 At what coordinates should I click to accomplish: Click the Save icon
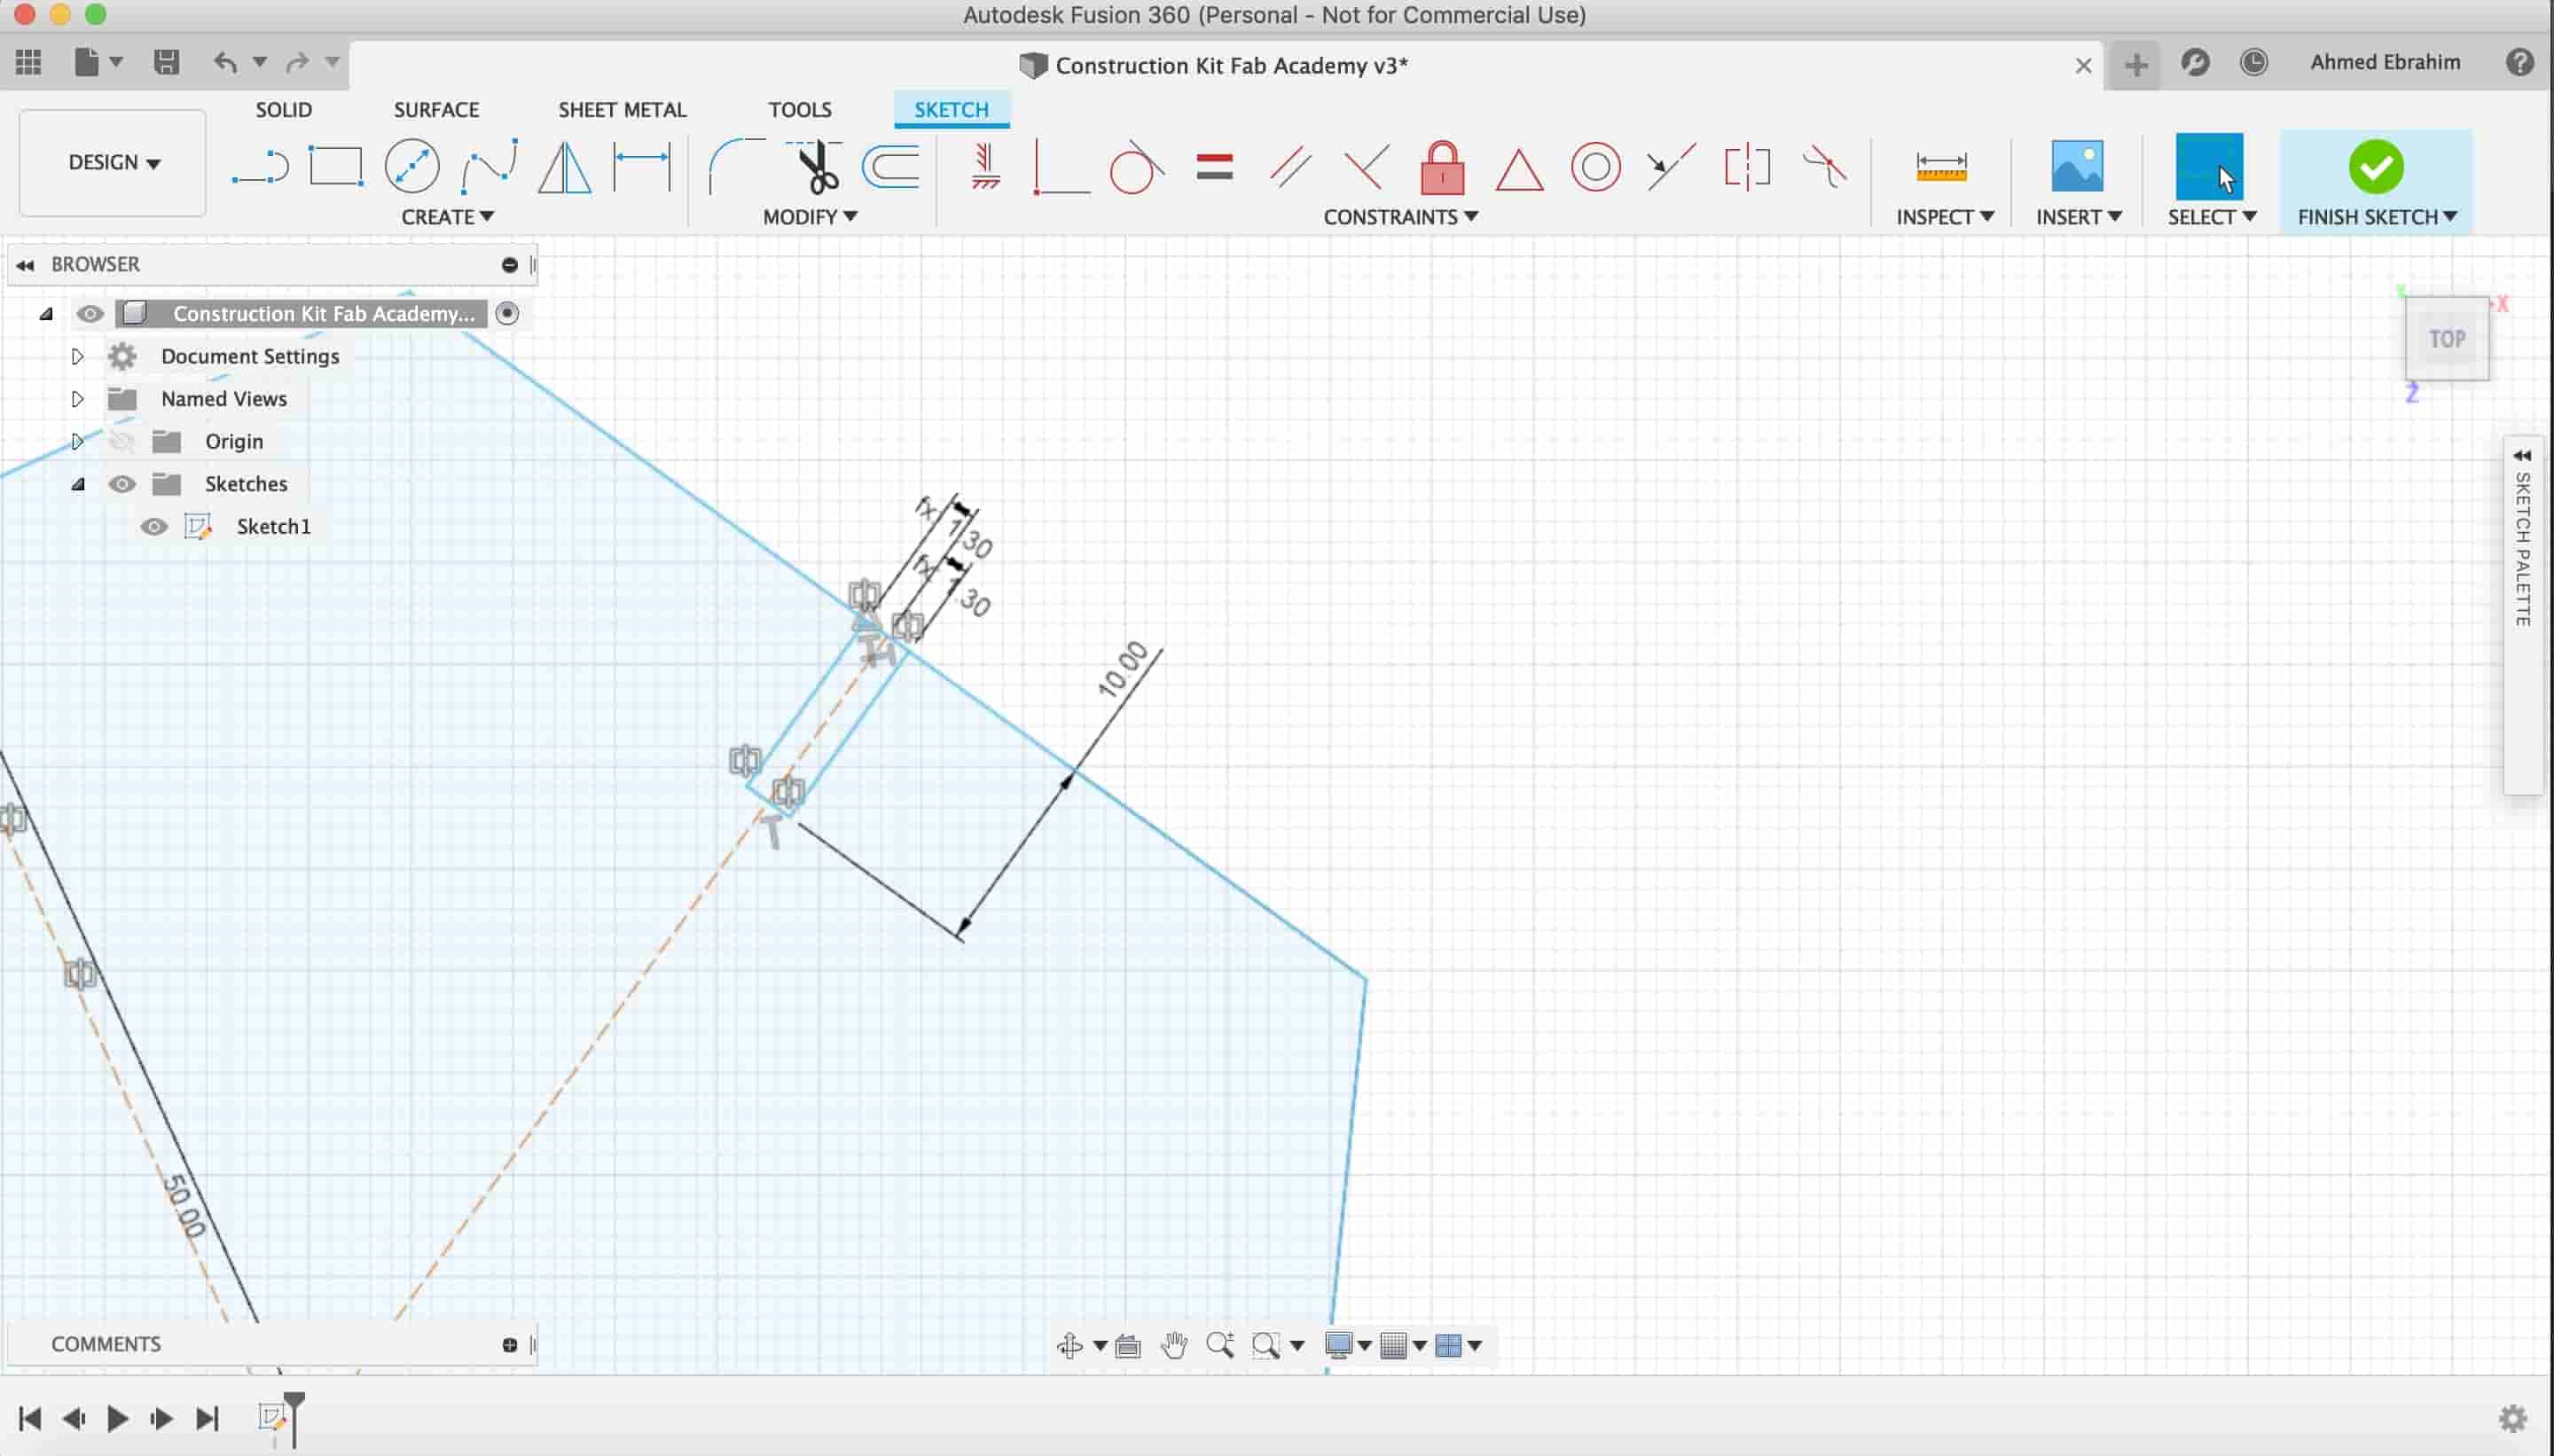pos(166,62)
